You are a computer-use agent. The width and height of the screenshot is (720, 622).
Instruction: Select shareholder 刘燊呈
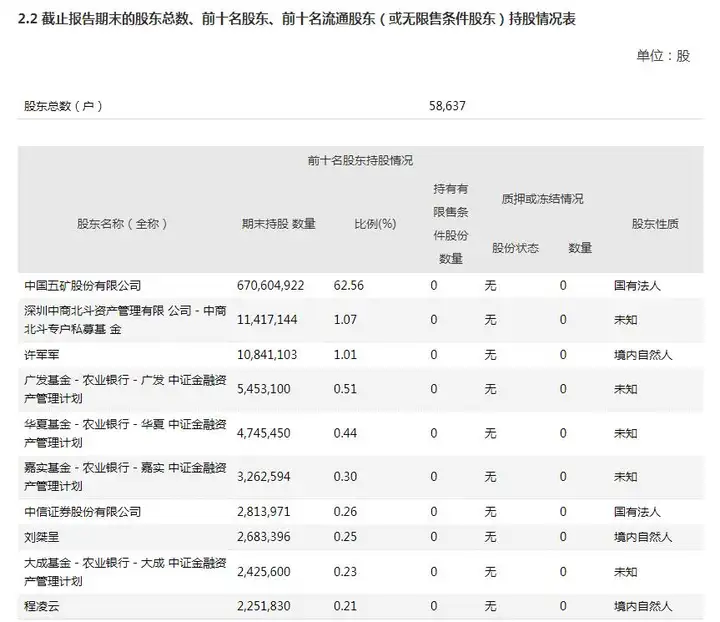pyautogui.click(x=42, y=537)
